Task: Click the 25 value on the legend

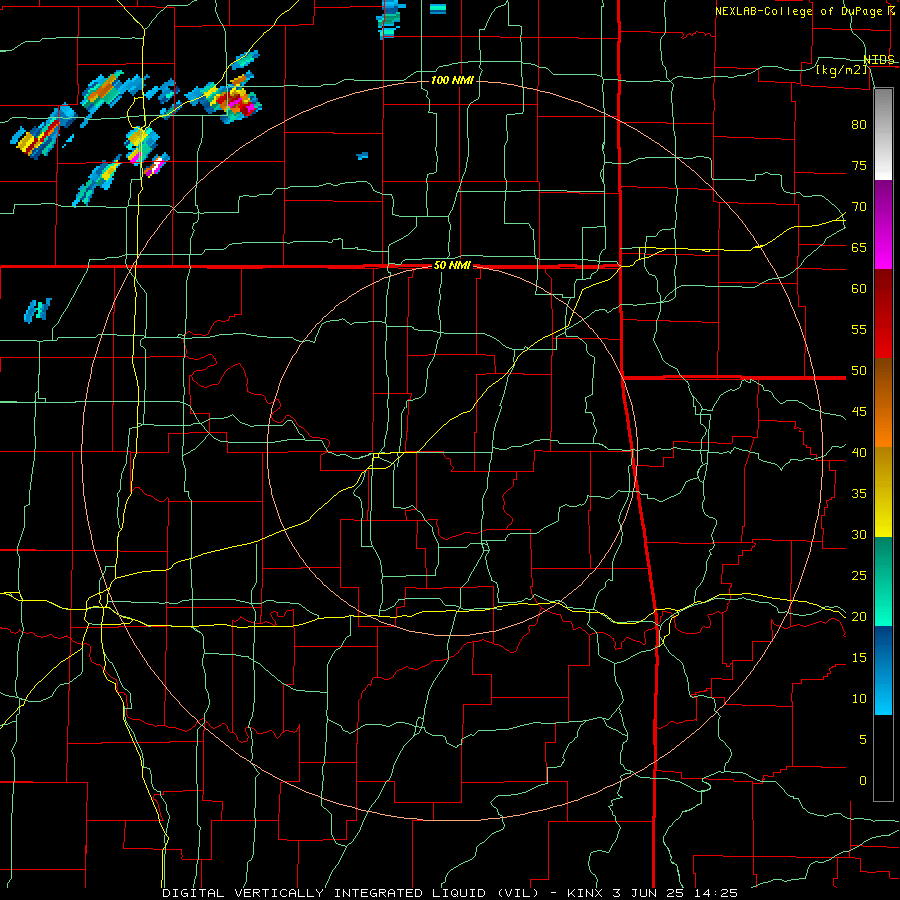Action: coord(859,576)
